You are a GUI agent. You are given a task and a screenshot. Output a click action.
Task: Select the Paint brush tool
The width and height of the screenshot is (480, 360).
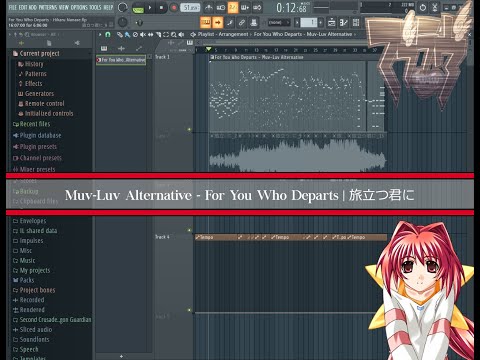tap(127, 34)
